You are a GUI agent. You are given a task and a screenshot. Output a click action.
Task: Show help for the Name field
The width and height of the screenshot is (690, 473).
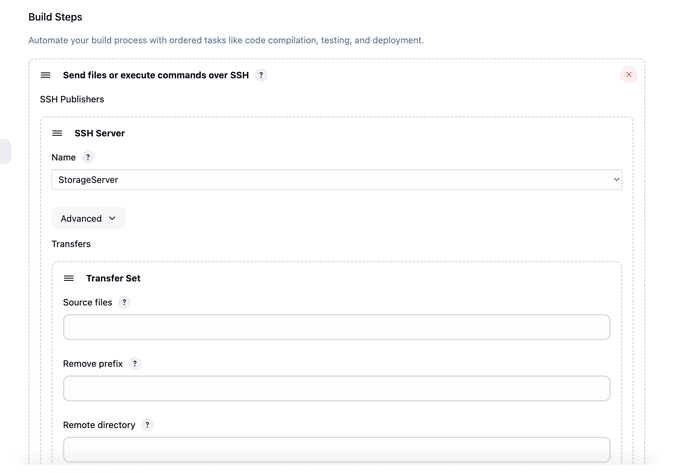(88, 157)
